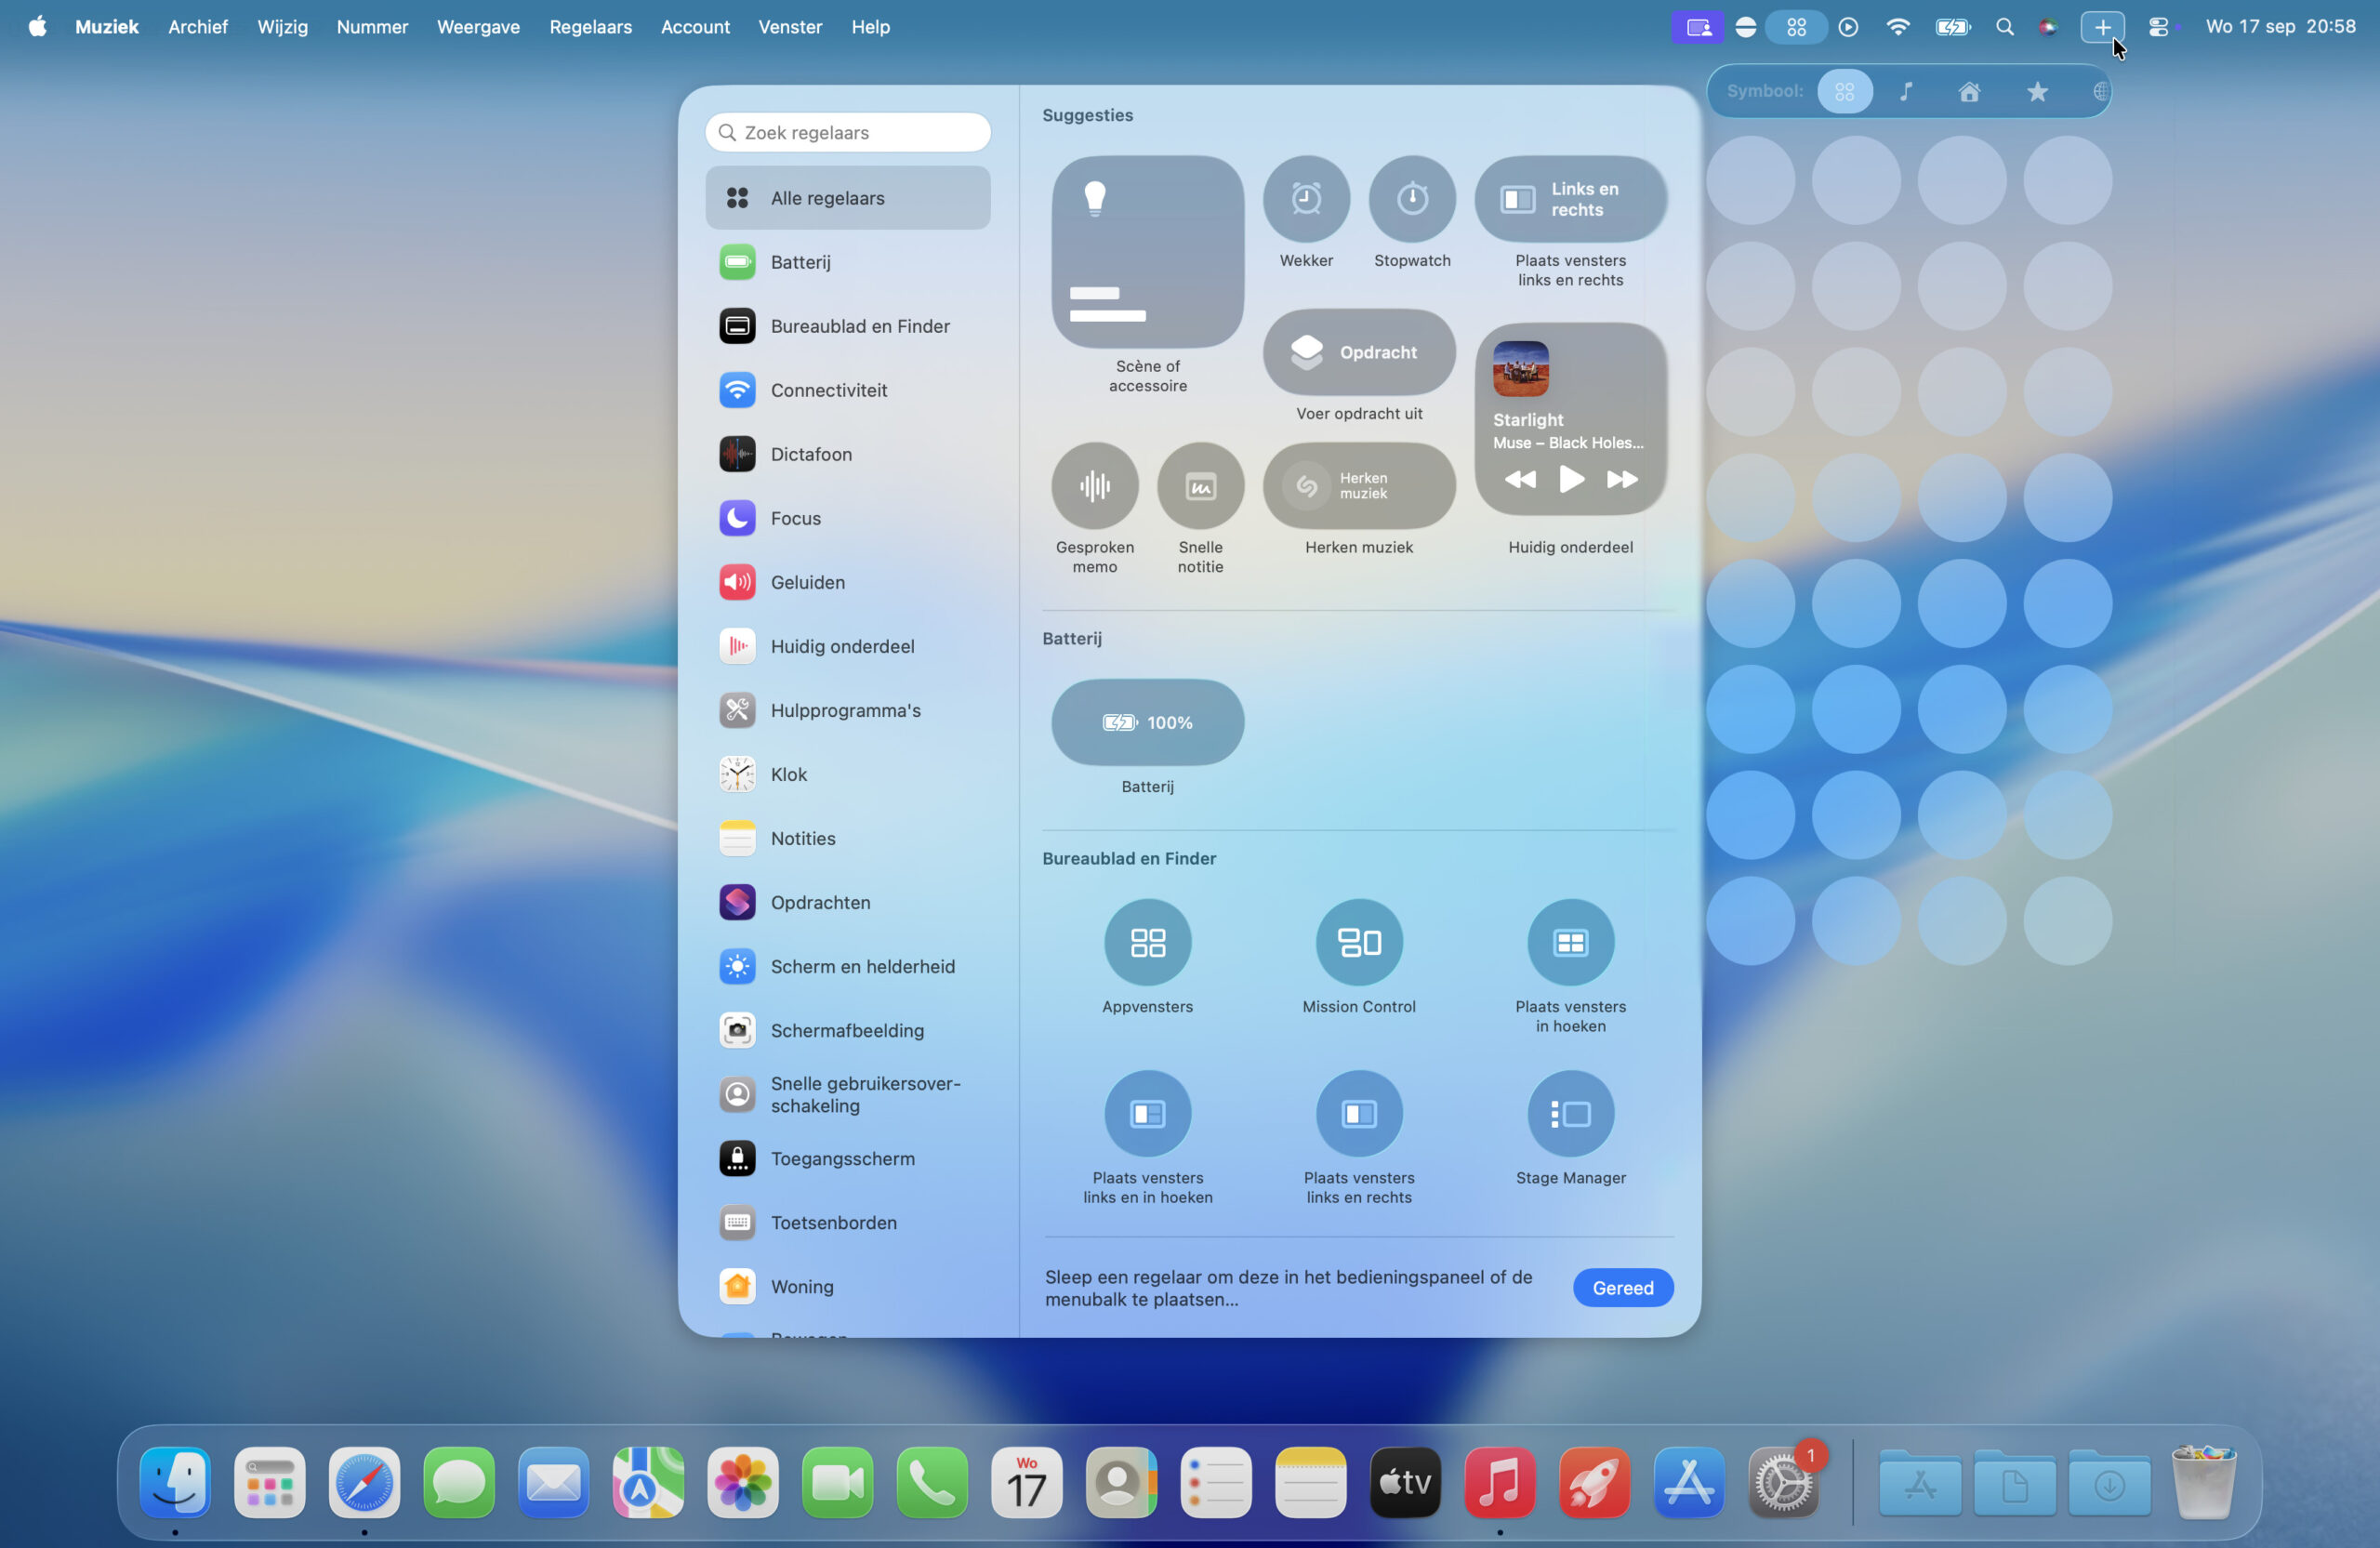
Task: Select the music note symbol filter
Action: (1906, 92)
